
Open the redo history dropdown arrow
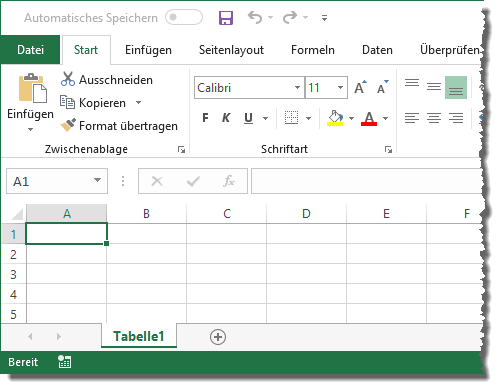click(x=305, y=17)
